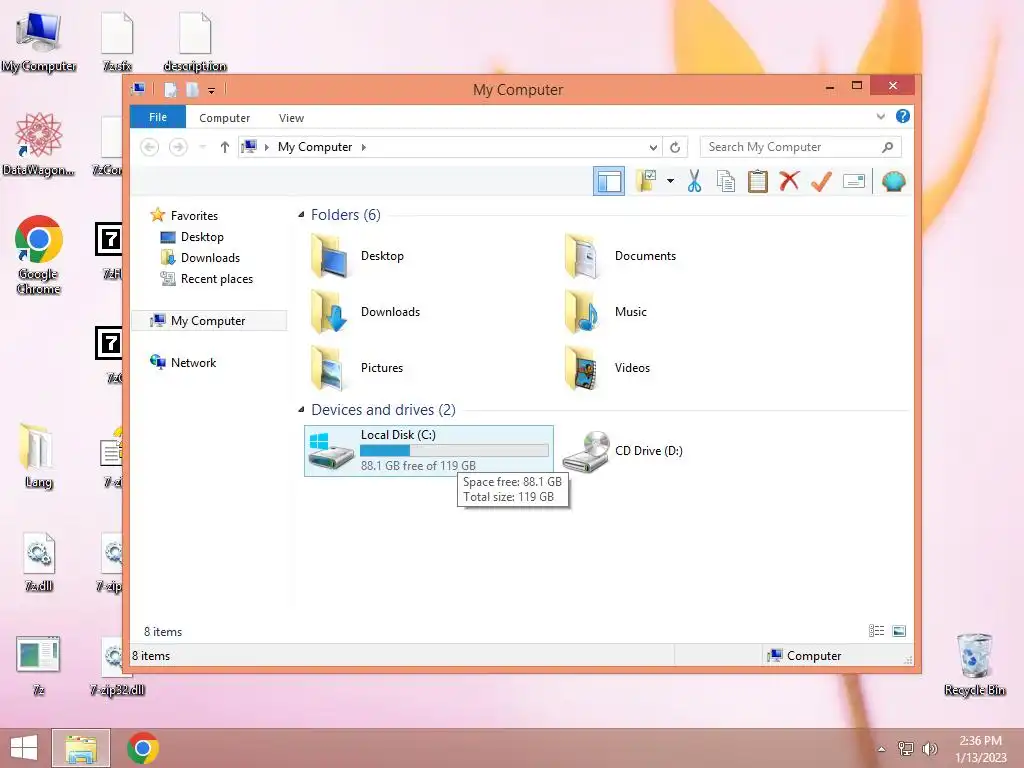This screenshot has height=768, width=1024.
Task: Expand the ribbon with the chevron
Action: 880,117
